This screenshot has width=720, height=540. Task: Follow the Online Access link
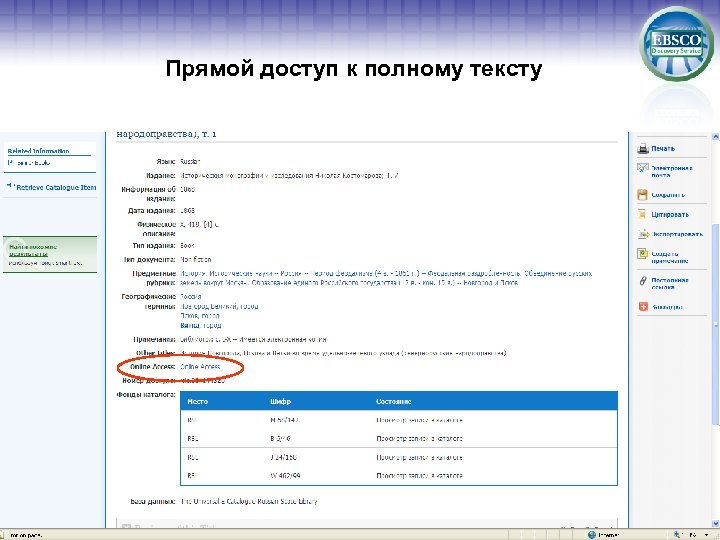click(200, 366)
